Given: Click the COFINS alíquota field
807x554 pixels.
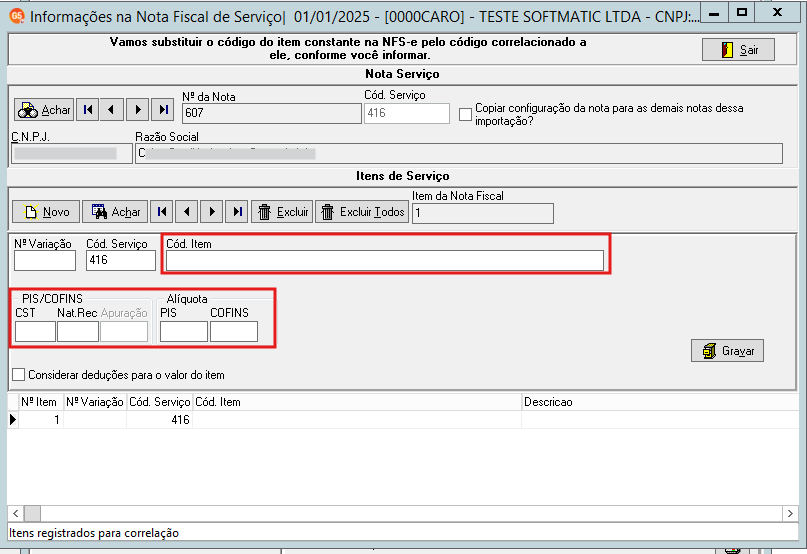Looking at the screenshot, I should (234, 332).
